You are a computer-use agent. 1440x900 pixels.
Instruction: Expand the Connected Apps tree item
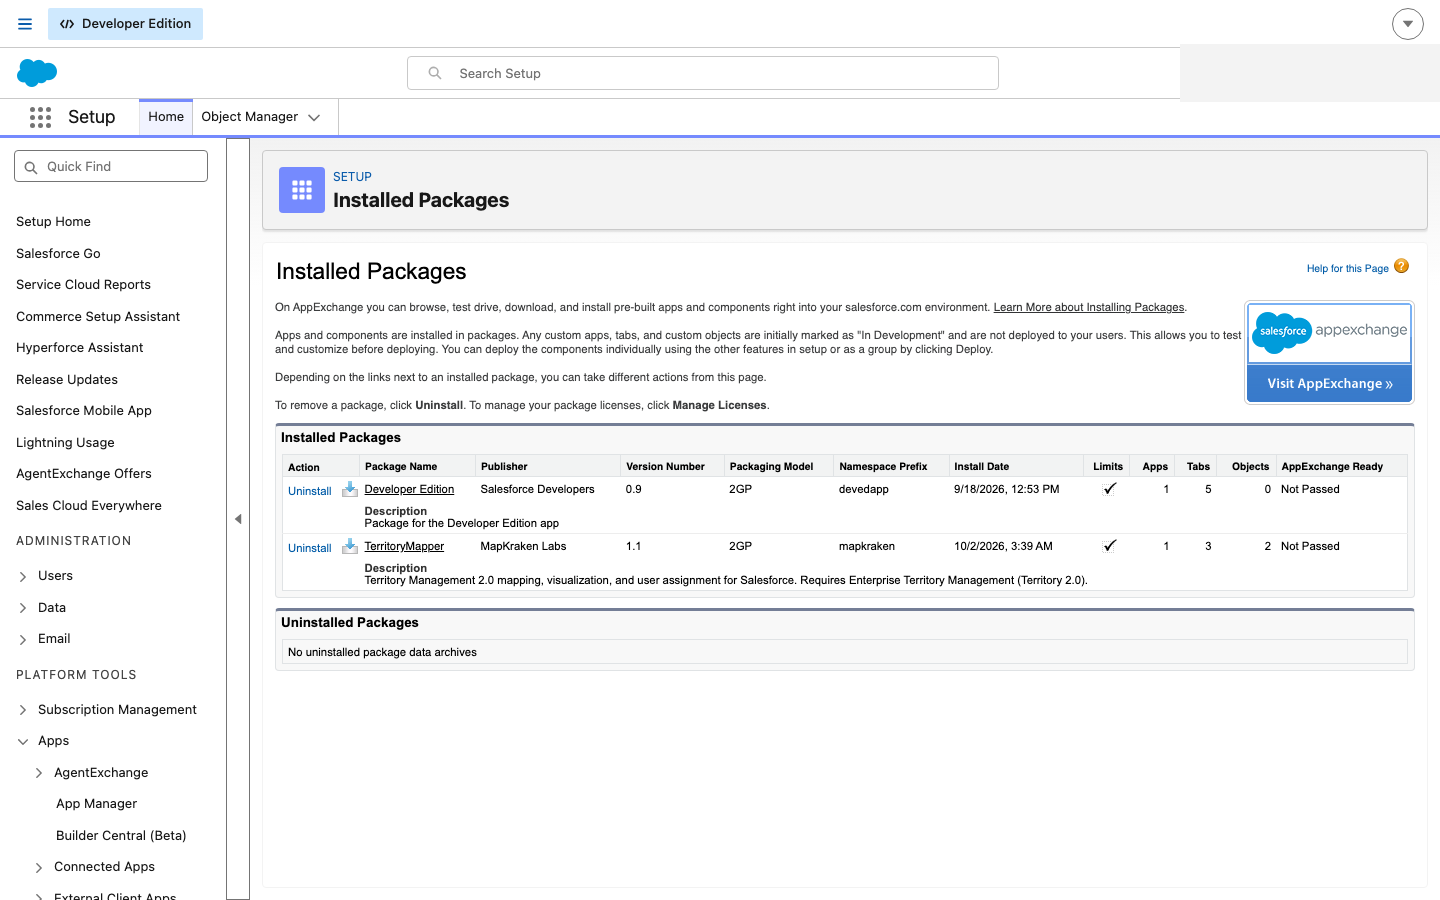39,868
